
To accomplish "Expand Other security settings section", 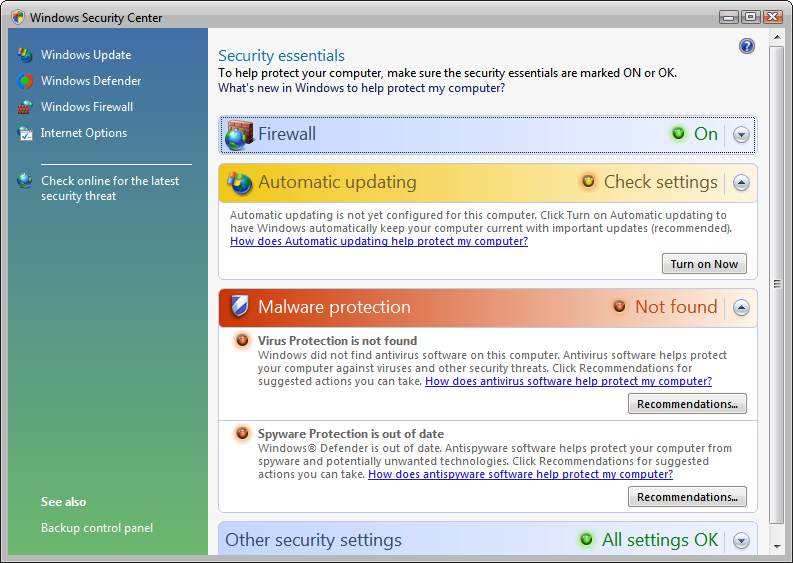I will [741, 541].
